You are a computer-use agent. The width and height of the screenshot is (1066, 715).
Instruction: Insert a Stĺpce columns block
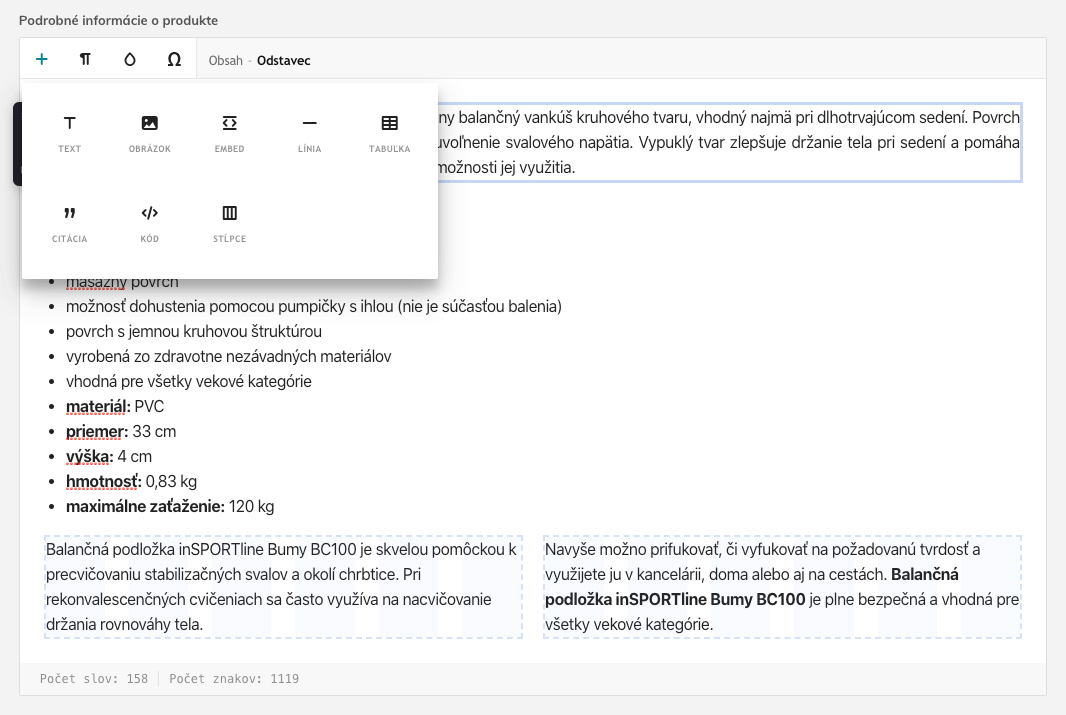click(x=230, y=224)
